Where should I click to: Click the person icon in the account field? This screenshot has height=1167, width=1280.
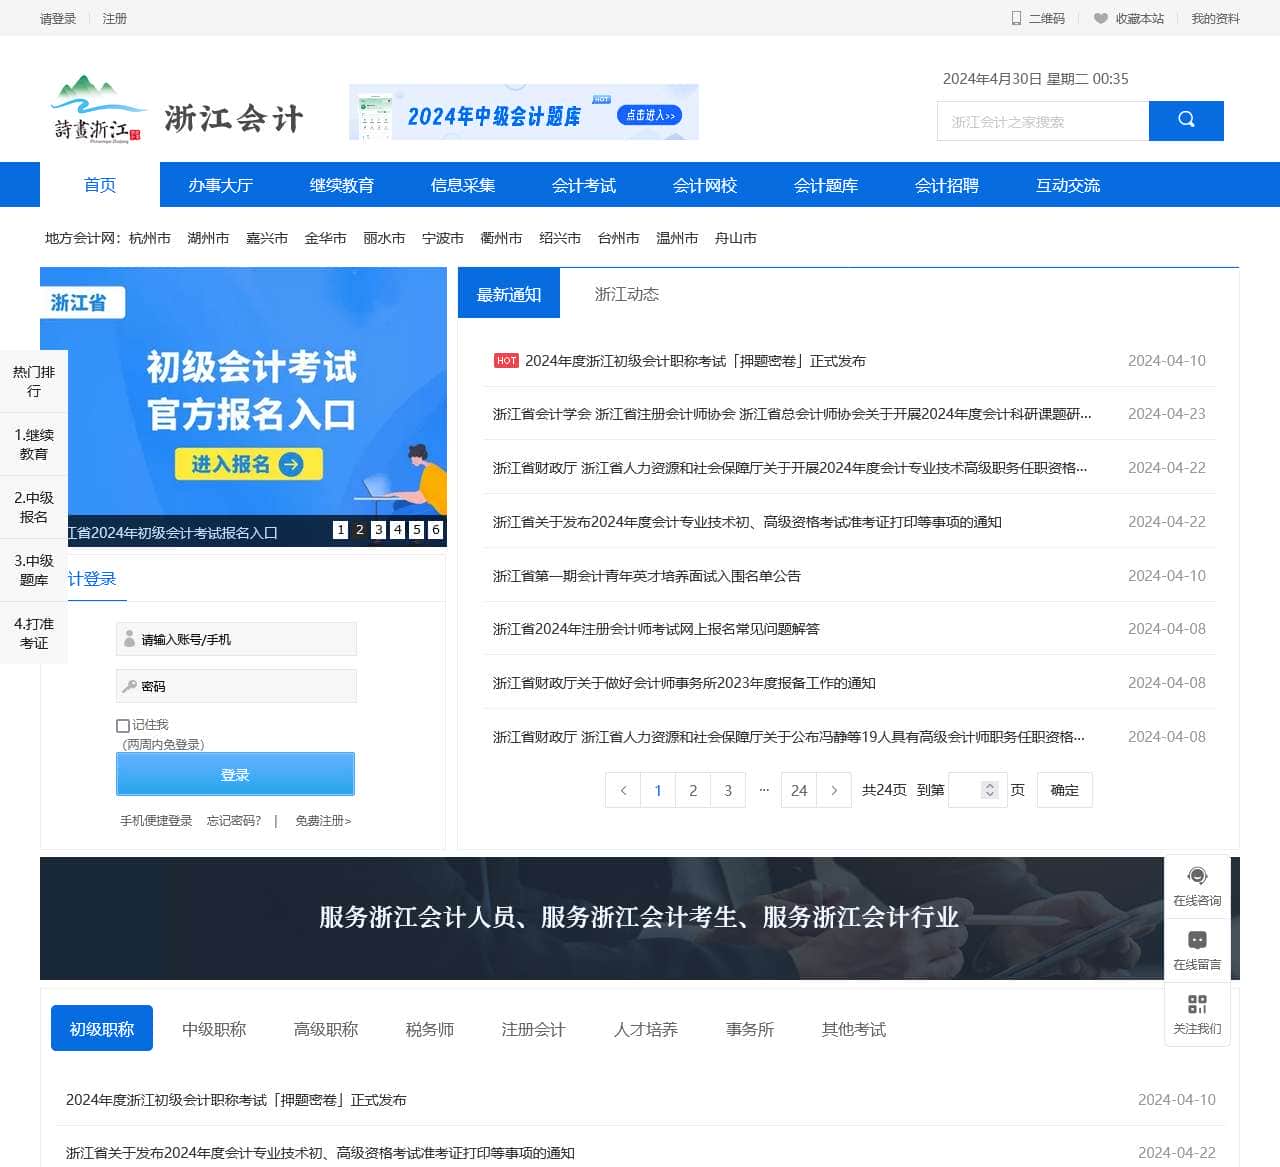pyautogui.click(x=130, y=638)
